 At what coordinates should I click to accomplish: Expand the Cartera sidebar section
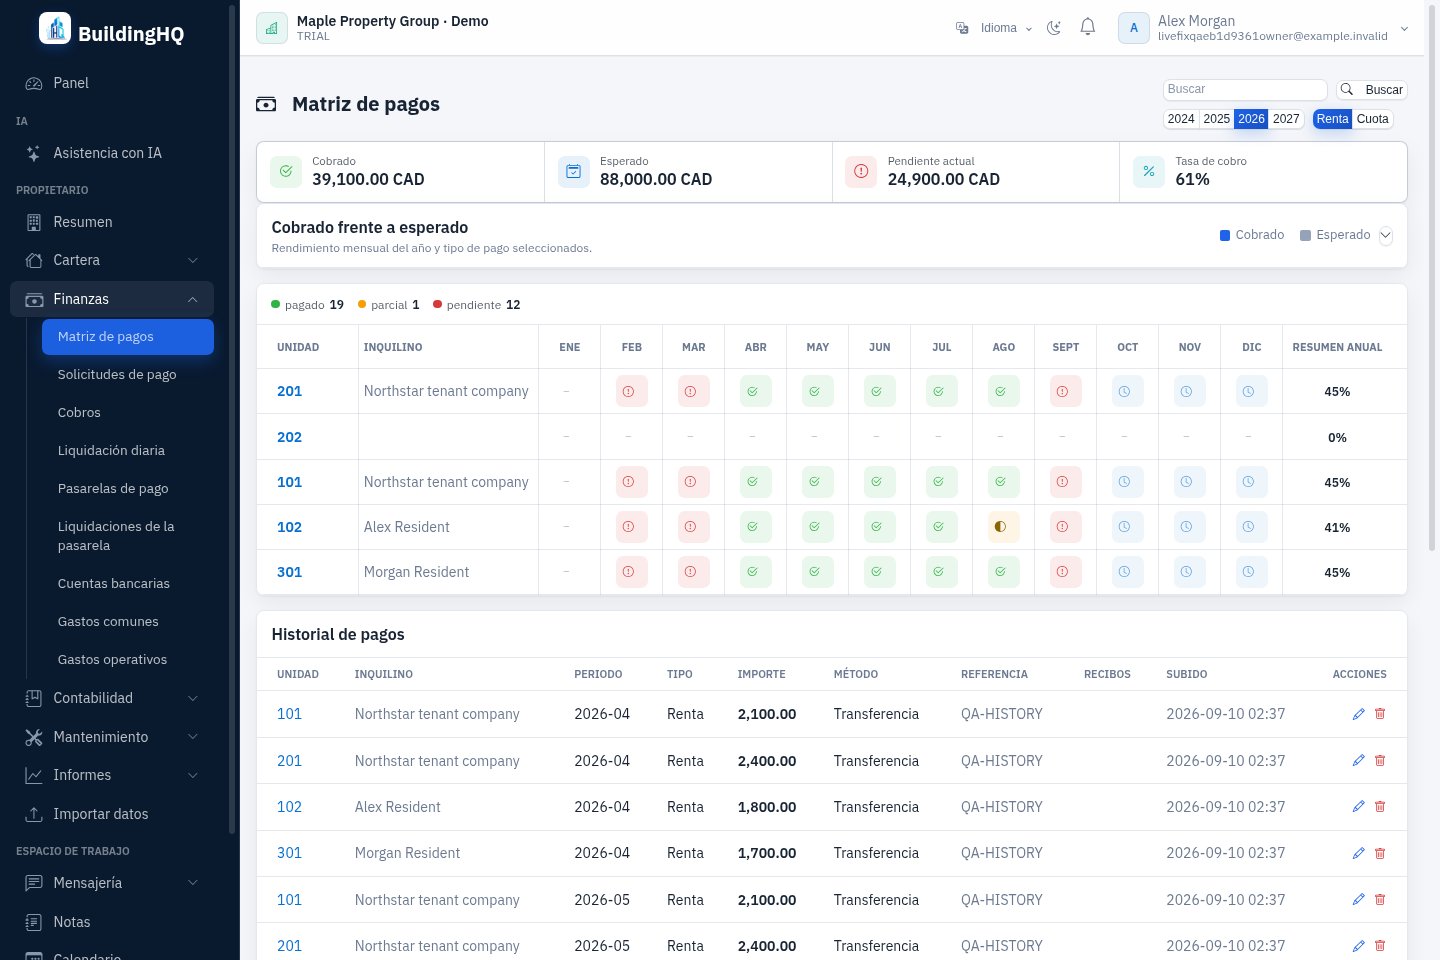tap(112, 260)
